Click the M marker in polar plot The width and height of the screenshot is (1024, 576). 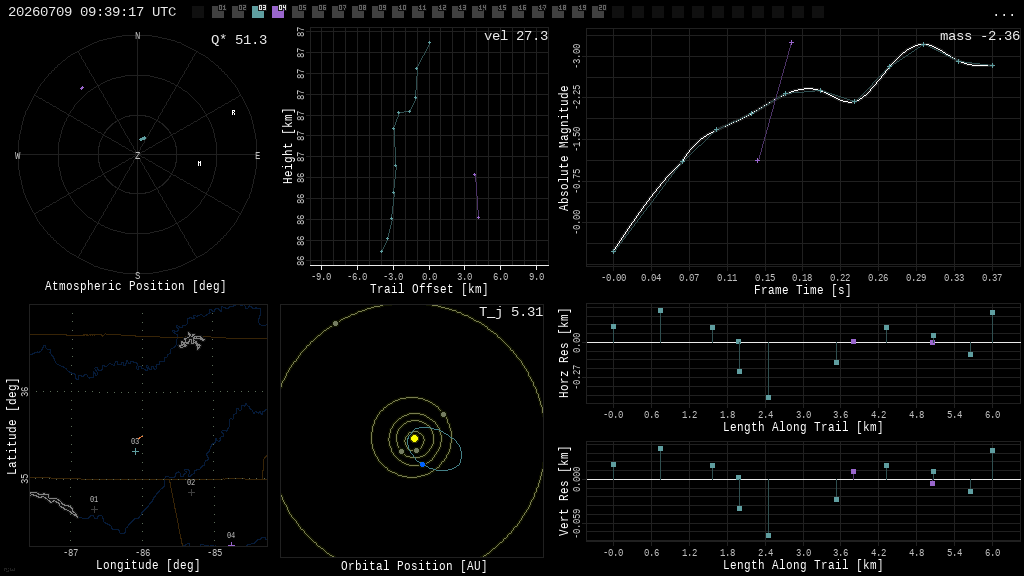point(199,163)
